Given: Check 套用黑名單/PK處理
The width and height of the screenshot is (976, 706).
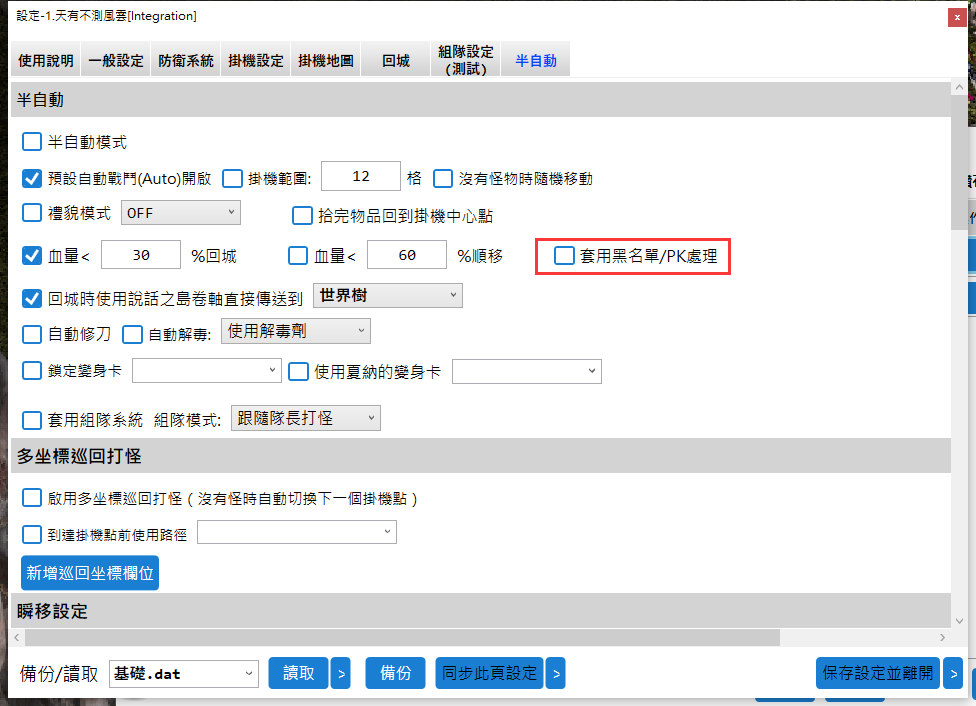Looking at the screenshot, I should point(564,255).
